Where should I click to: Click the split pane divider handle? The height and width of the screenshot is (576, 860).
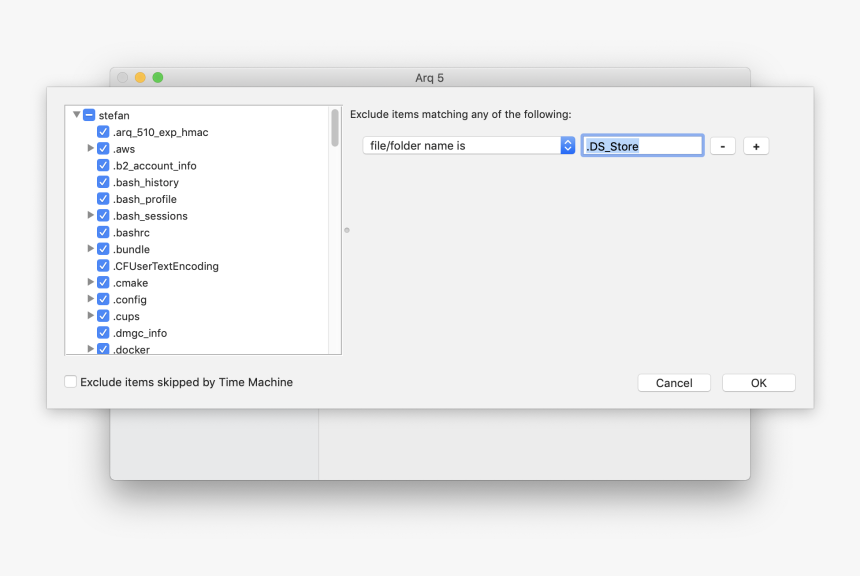pos(346,230)
